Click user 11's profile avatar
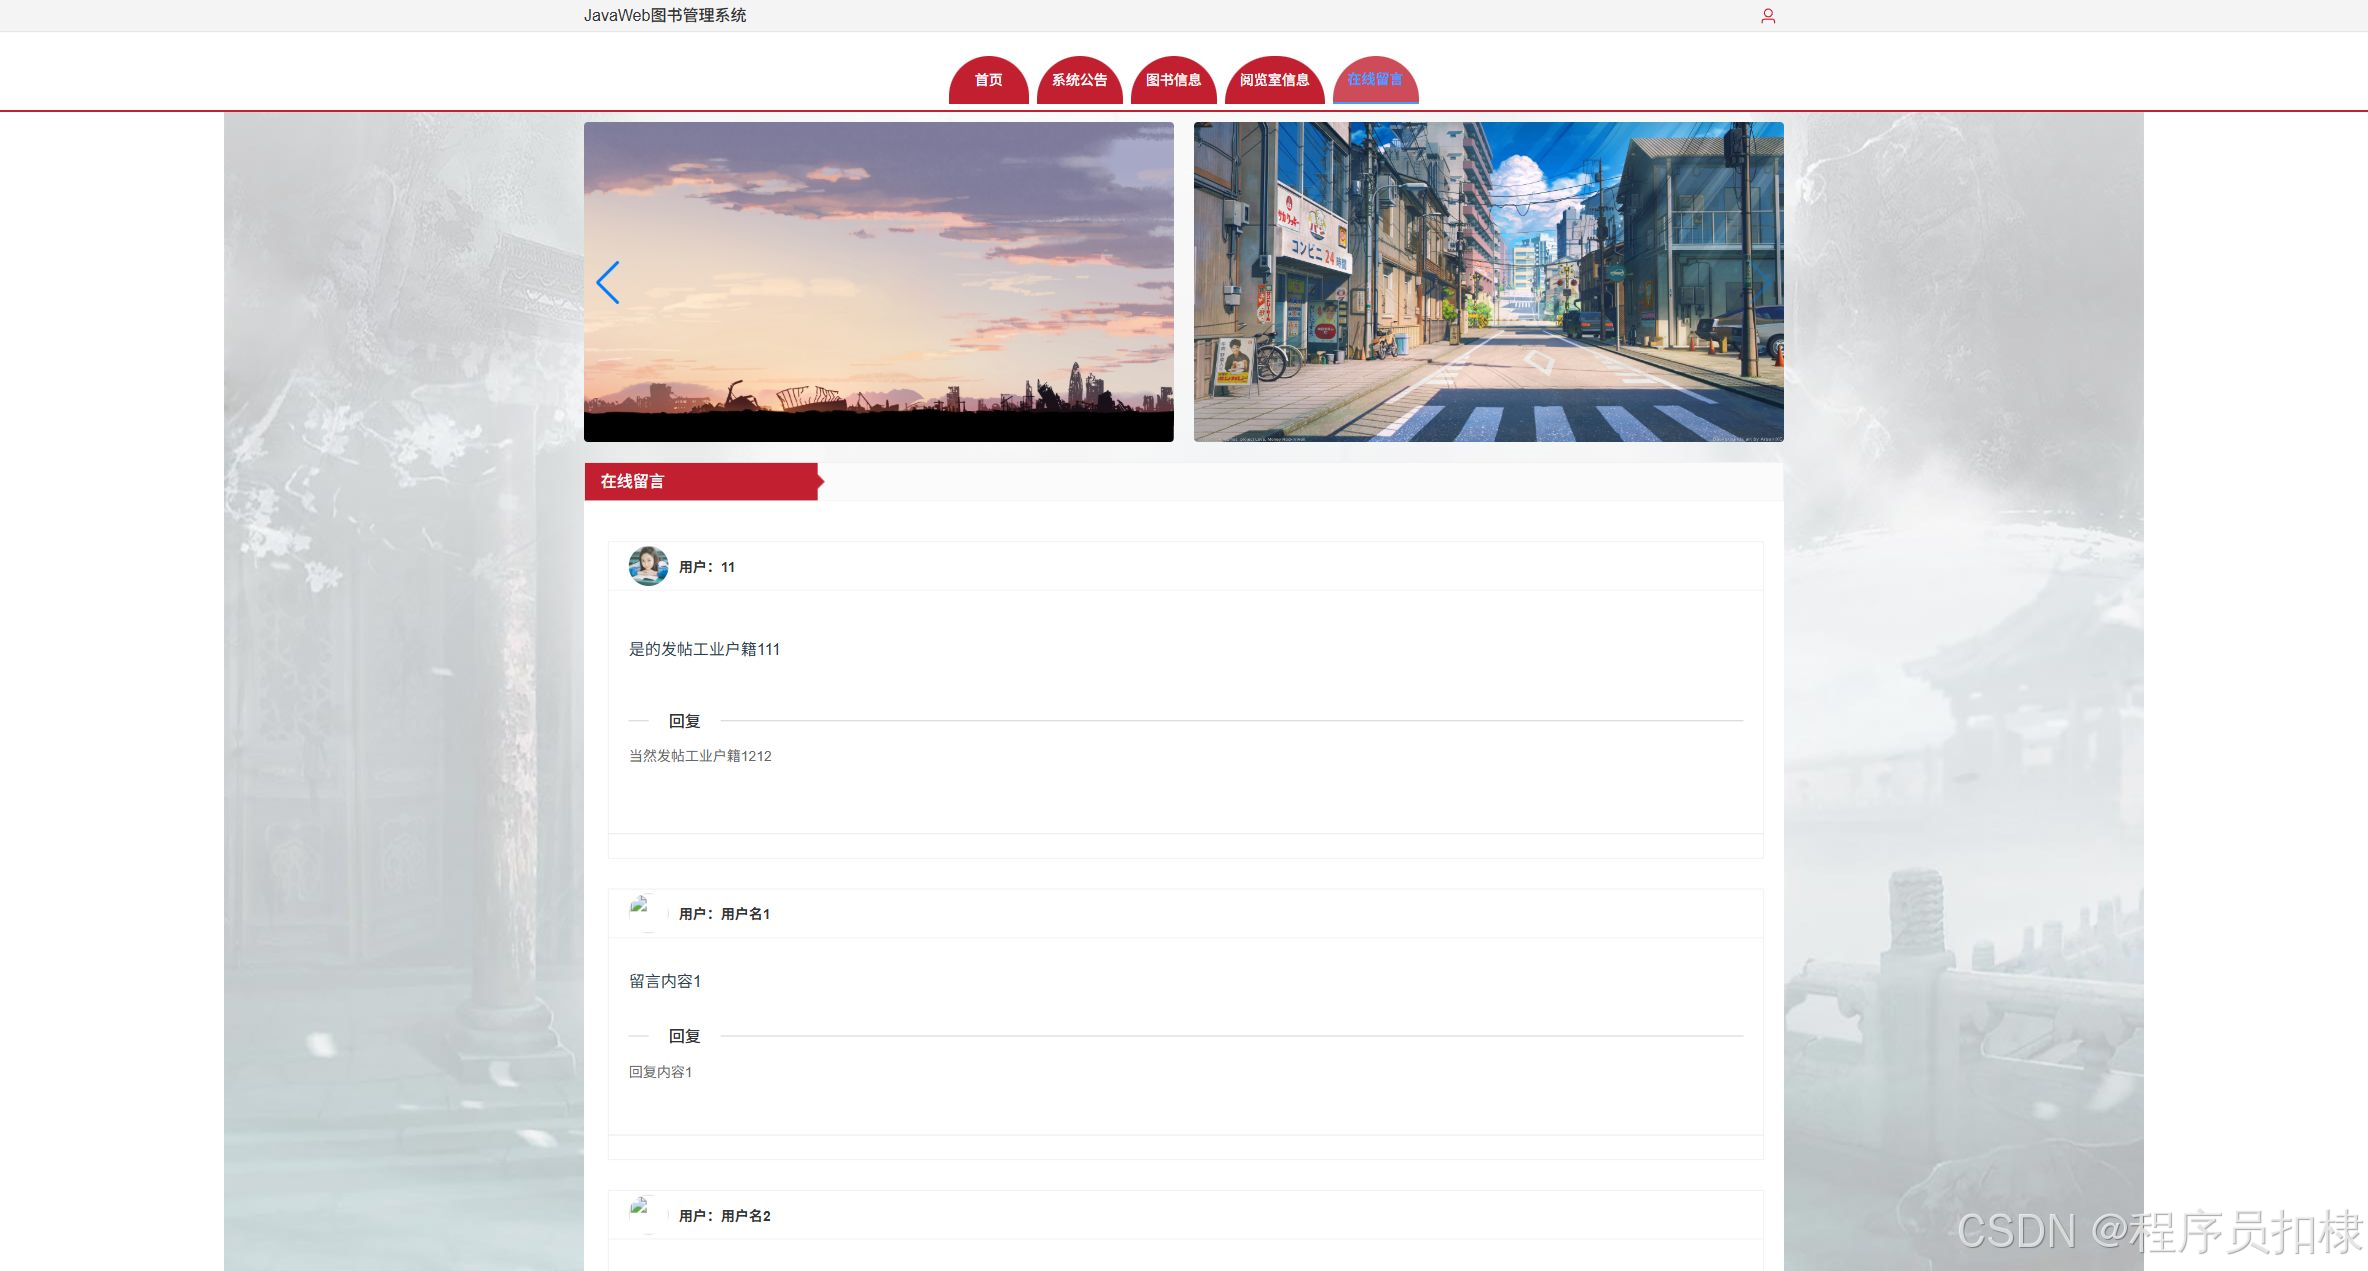2368x1271 pixels. (648, 566)
